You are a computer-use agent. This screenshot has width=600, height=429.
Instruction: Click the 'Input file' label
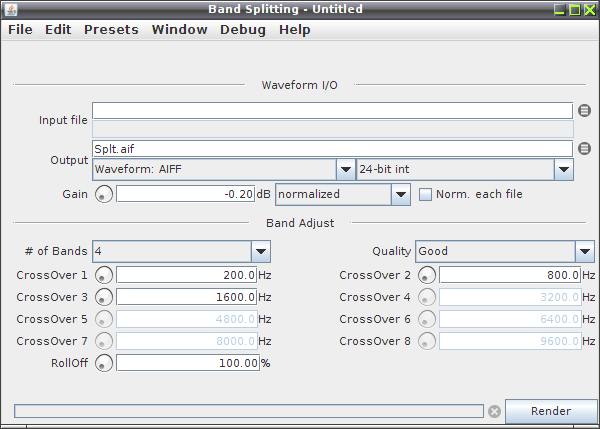pyautogui.click(x=63, y=120)
